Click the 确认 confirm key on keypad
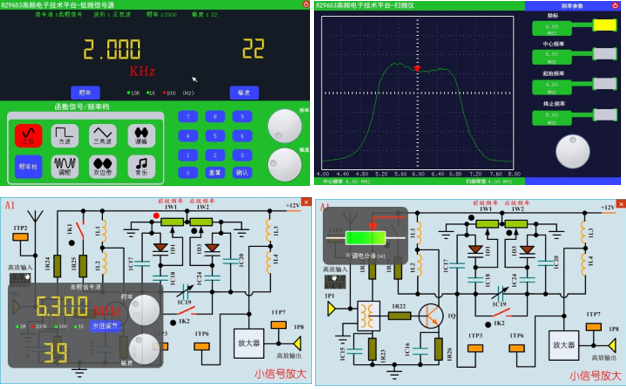Viewport: 626px width, 389px height. [242, 173]
